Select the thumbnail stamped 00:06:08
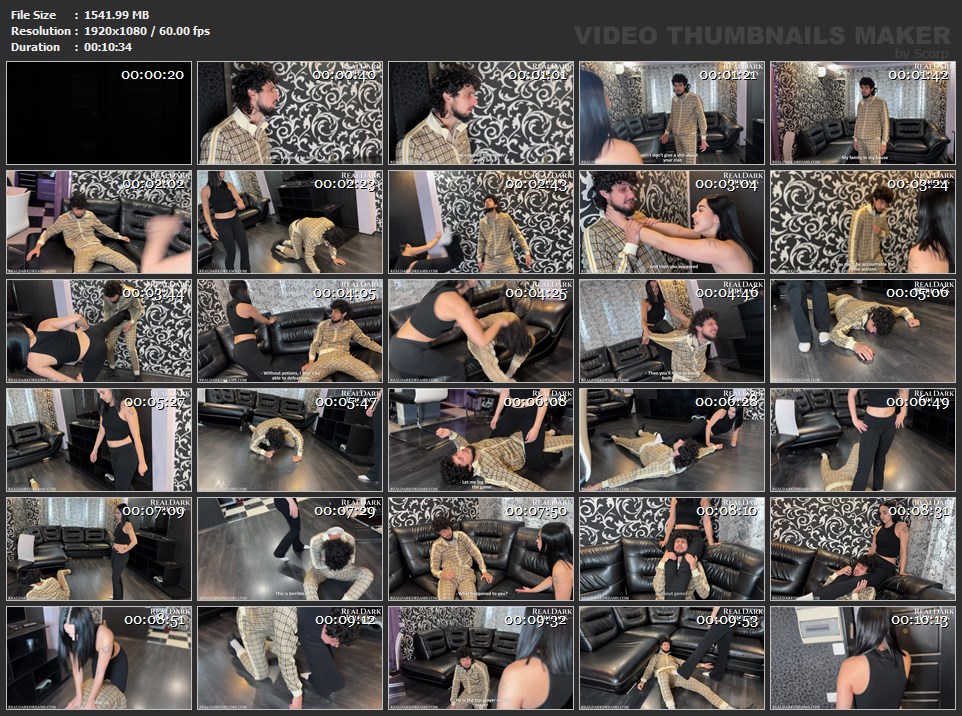The height and width of the screenshot is (716, 962). click(480, 440)
